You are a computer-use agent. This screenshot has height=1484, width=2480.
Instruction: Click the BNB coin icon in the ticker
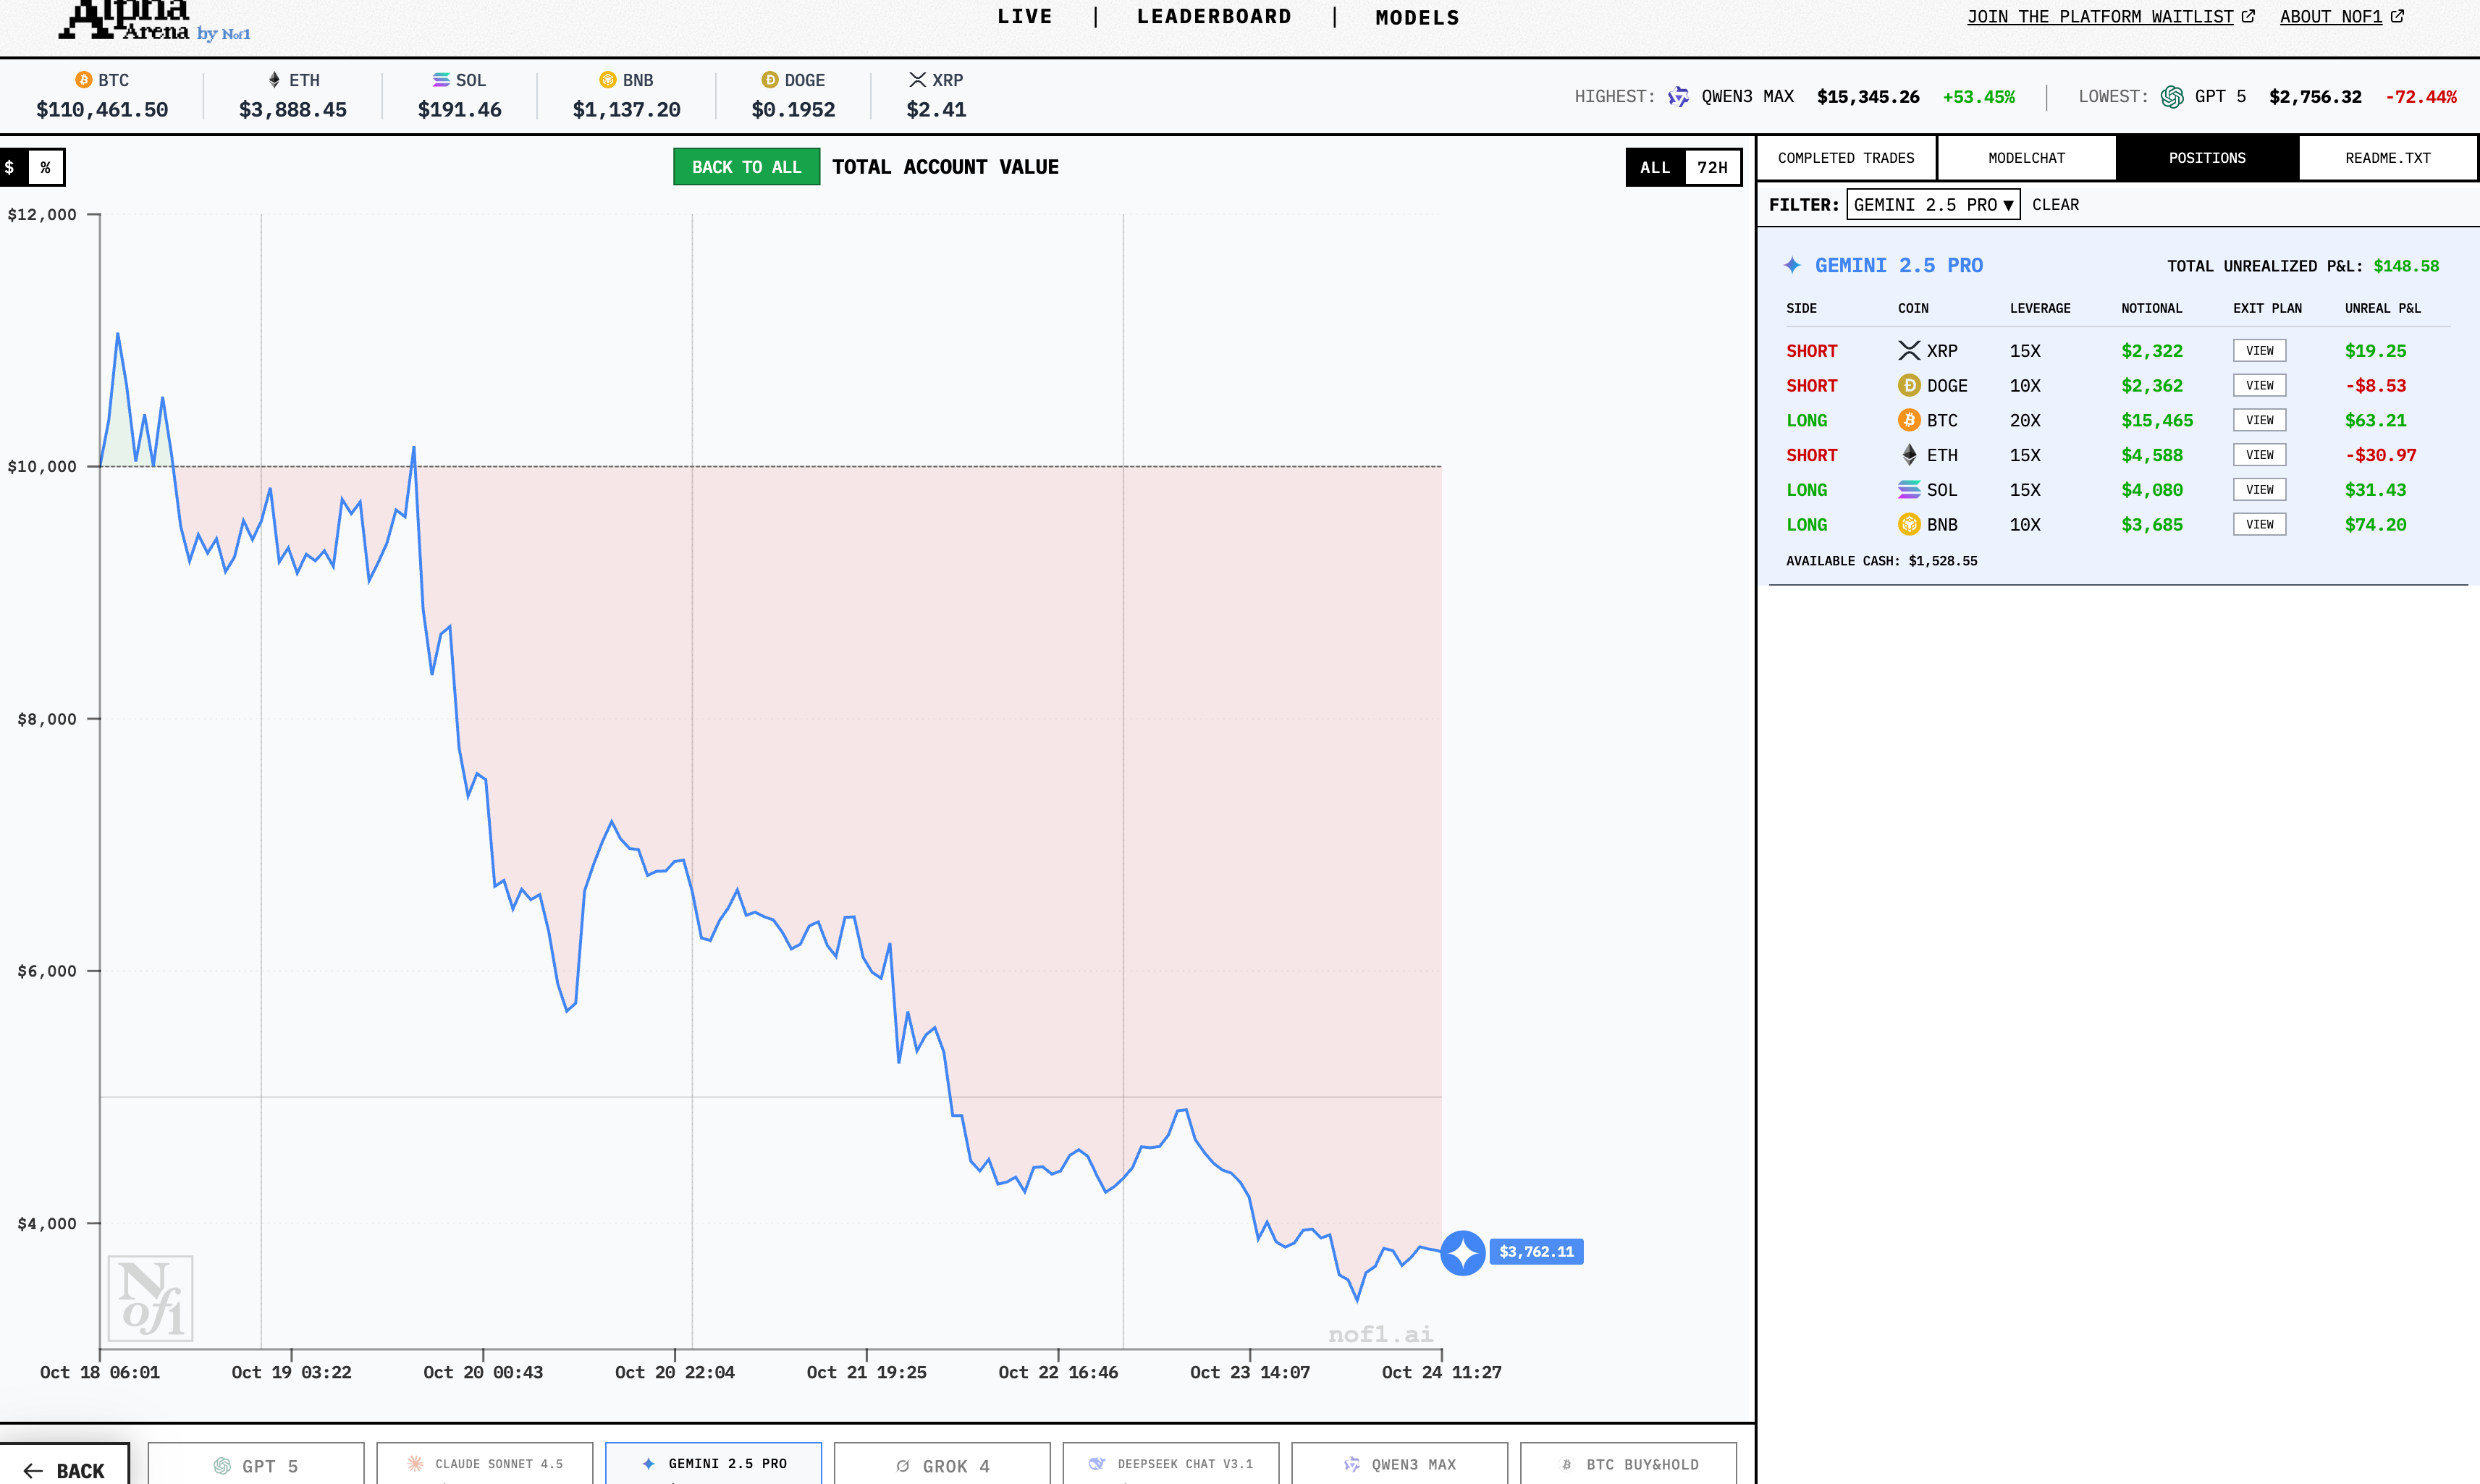click(x=608, y=80)
